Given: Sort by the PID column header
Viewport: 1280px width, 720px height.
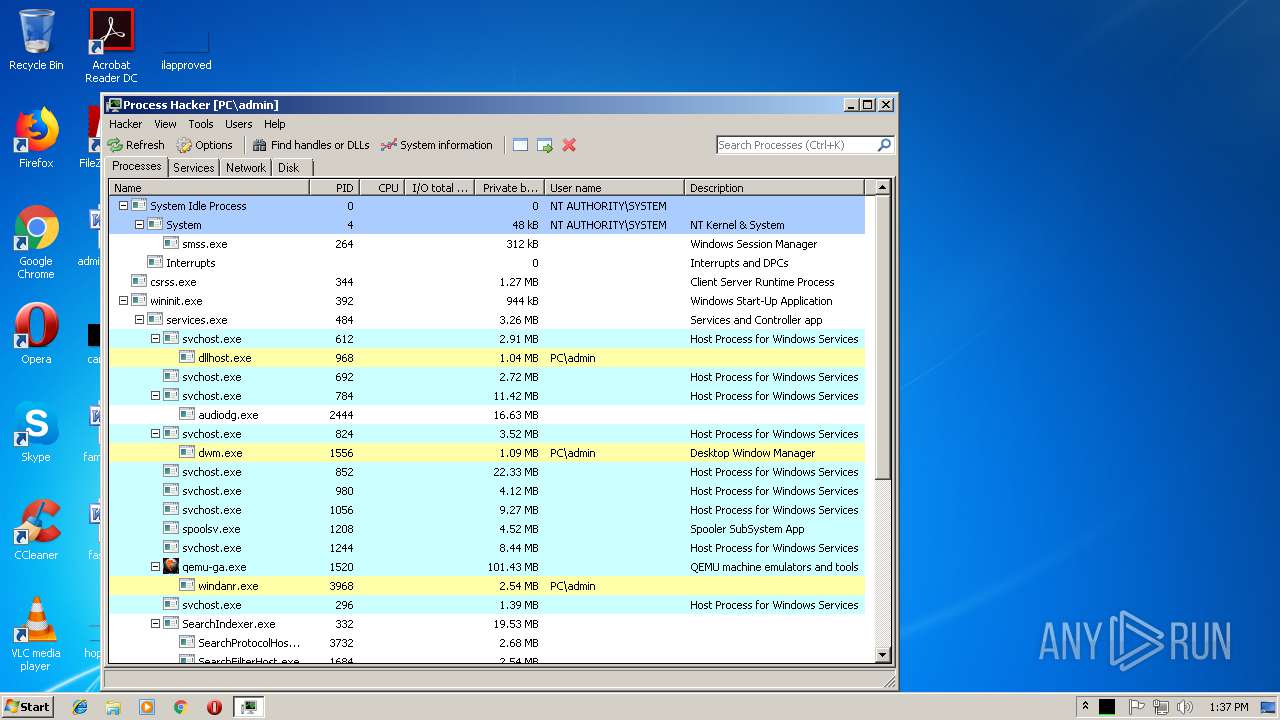Looking at the screenshot, I should [334, 188].
